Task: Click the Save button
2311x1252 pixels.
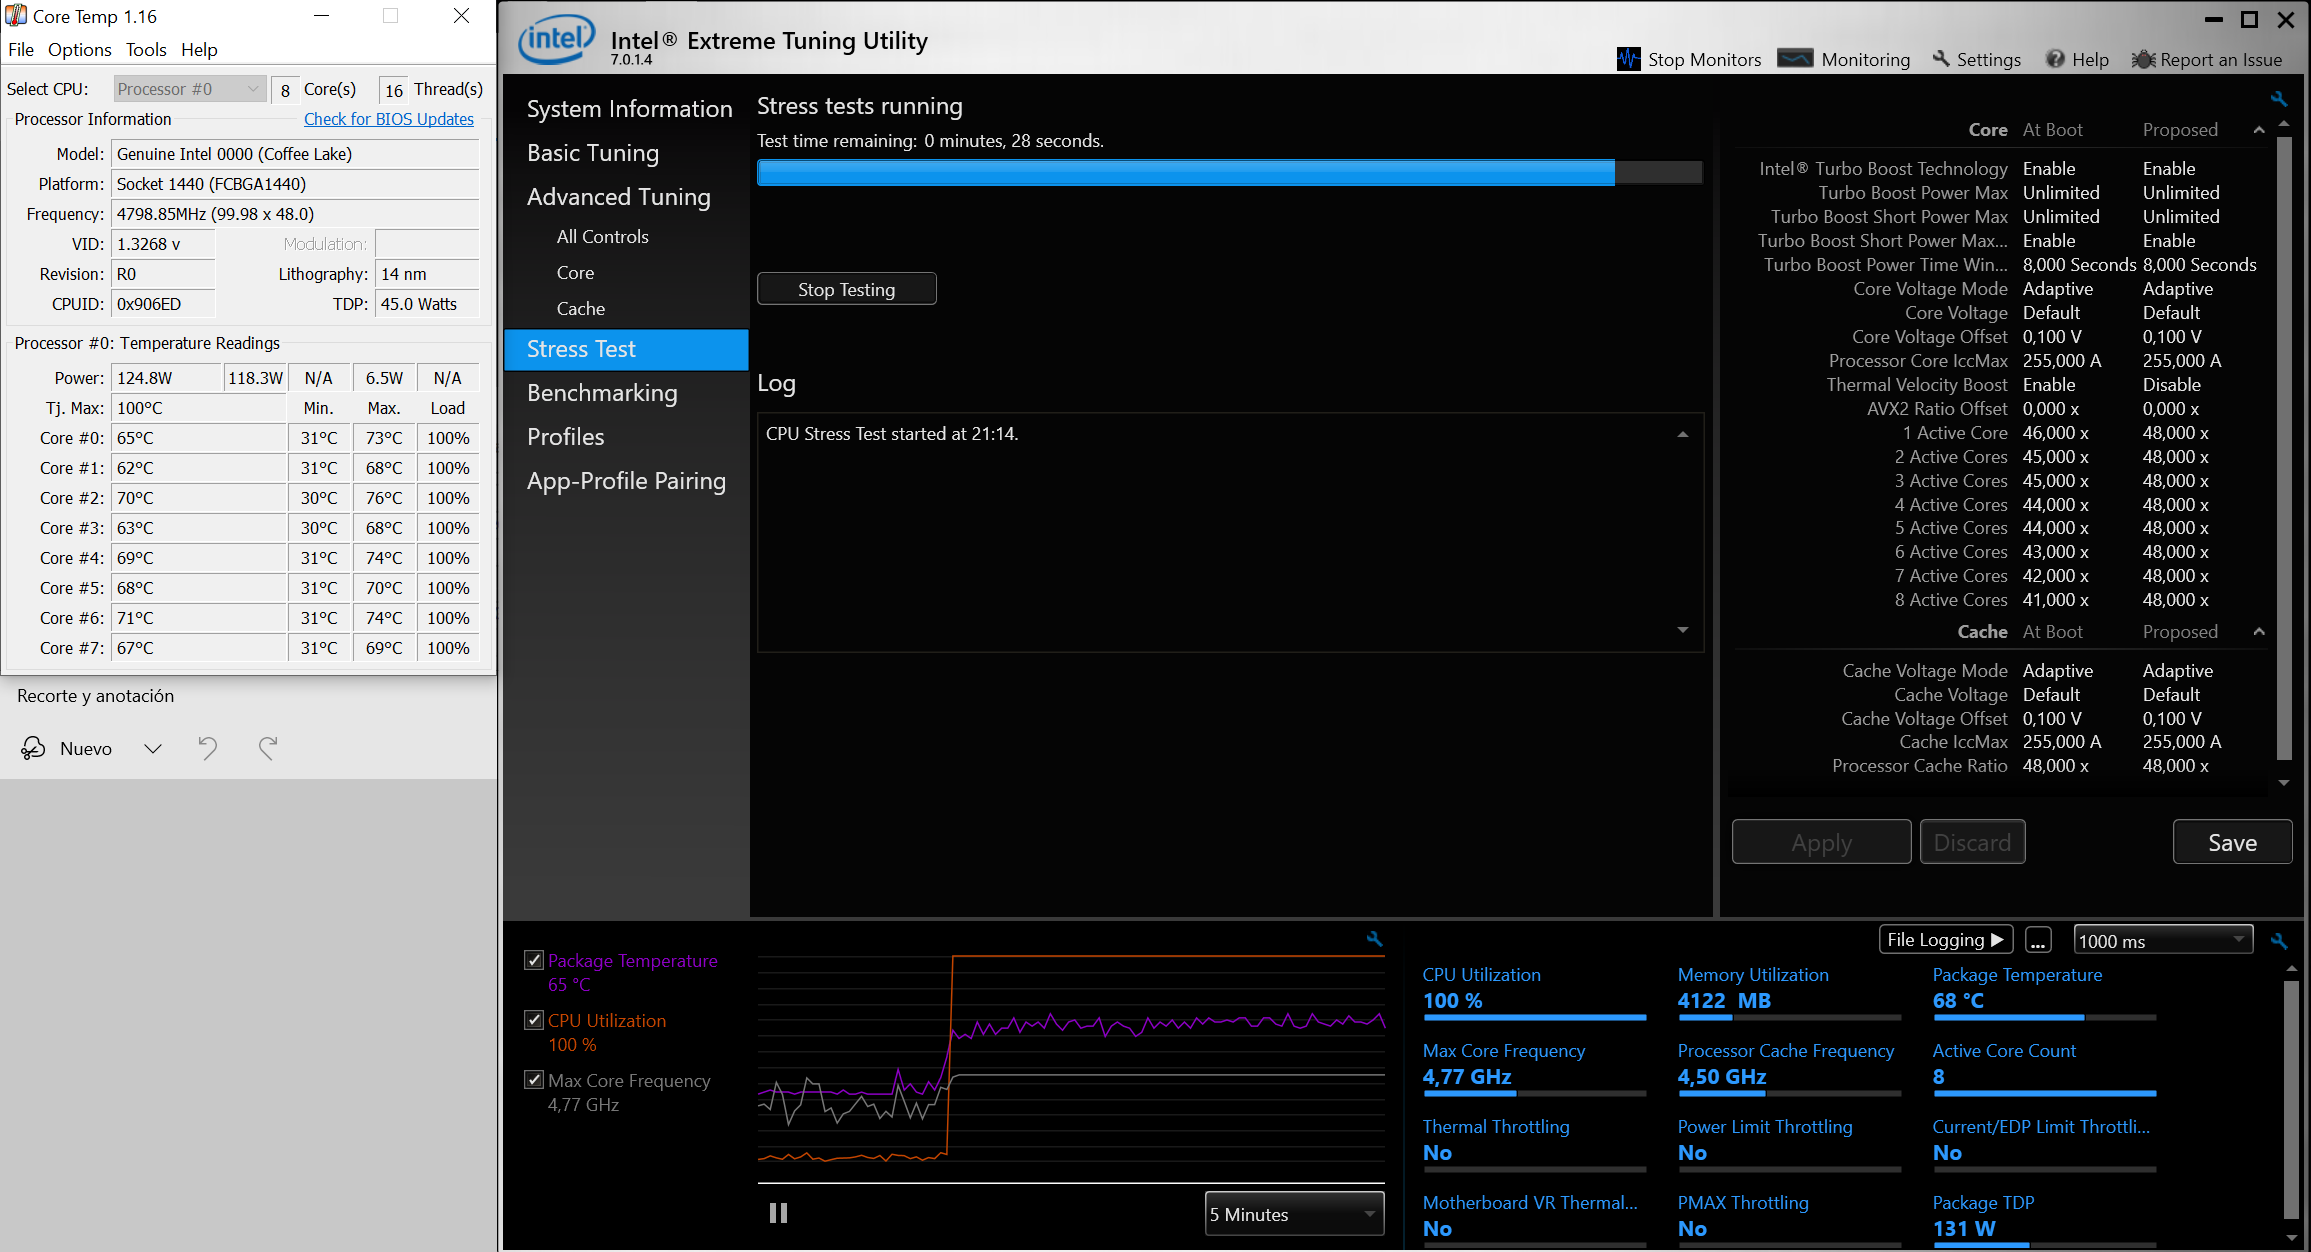Action: [x=2232, y=842]
